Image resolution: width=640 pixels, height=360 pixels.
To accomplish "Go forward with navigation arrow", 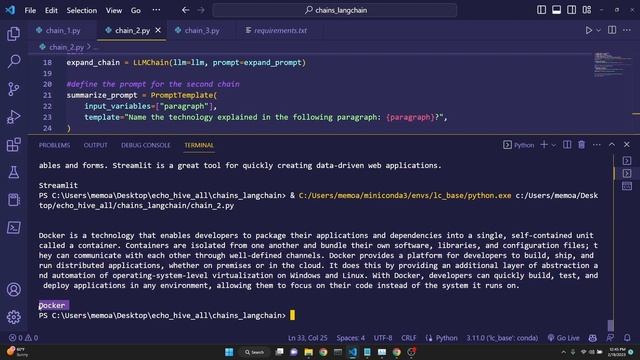I will [201, 10].
